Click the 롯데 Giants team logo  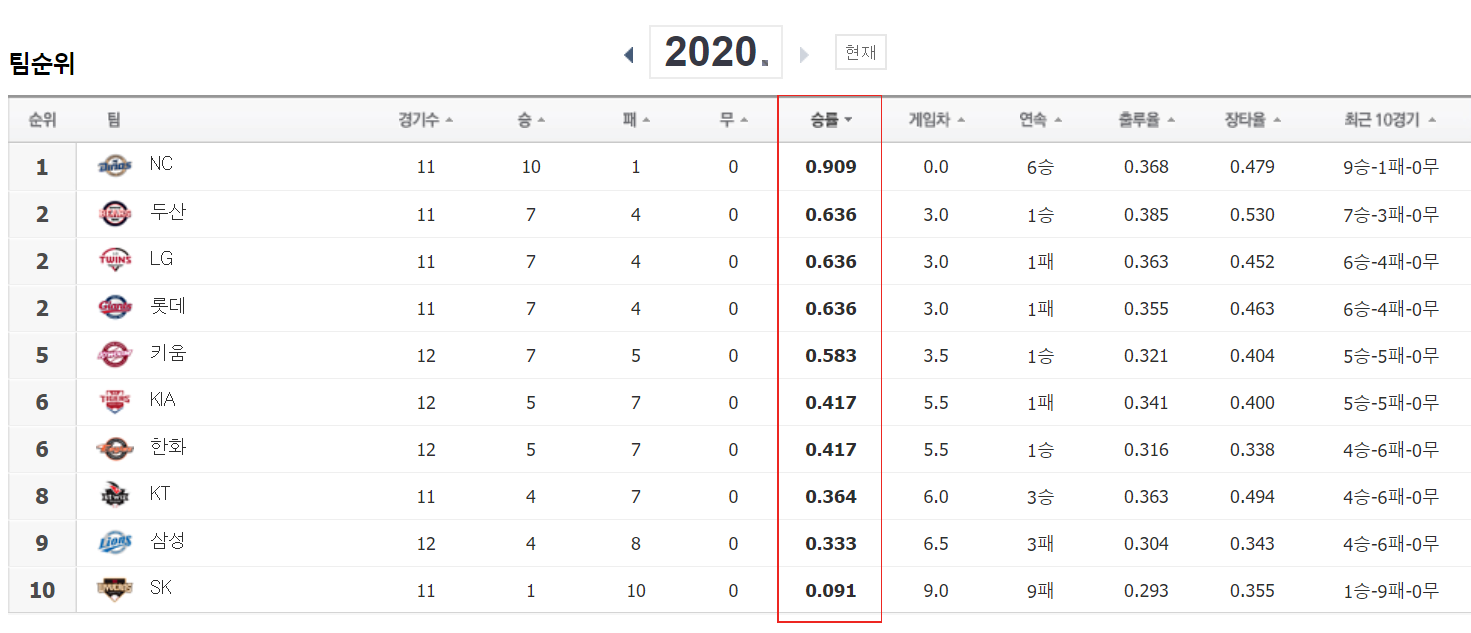click(115, 307)
